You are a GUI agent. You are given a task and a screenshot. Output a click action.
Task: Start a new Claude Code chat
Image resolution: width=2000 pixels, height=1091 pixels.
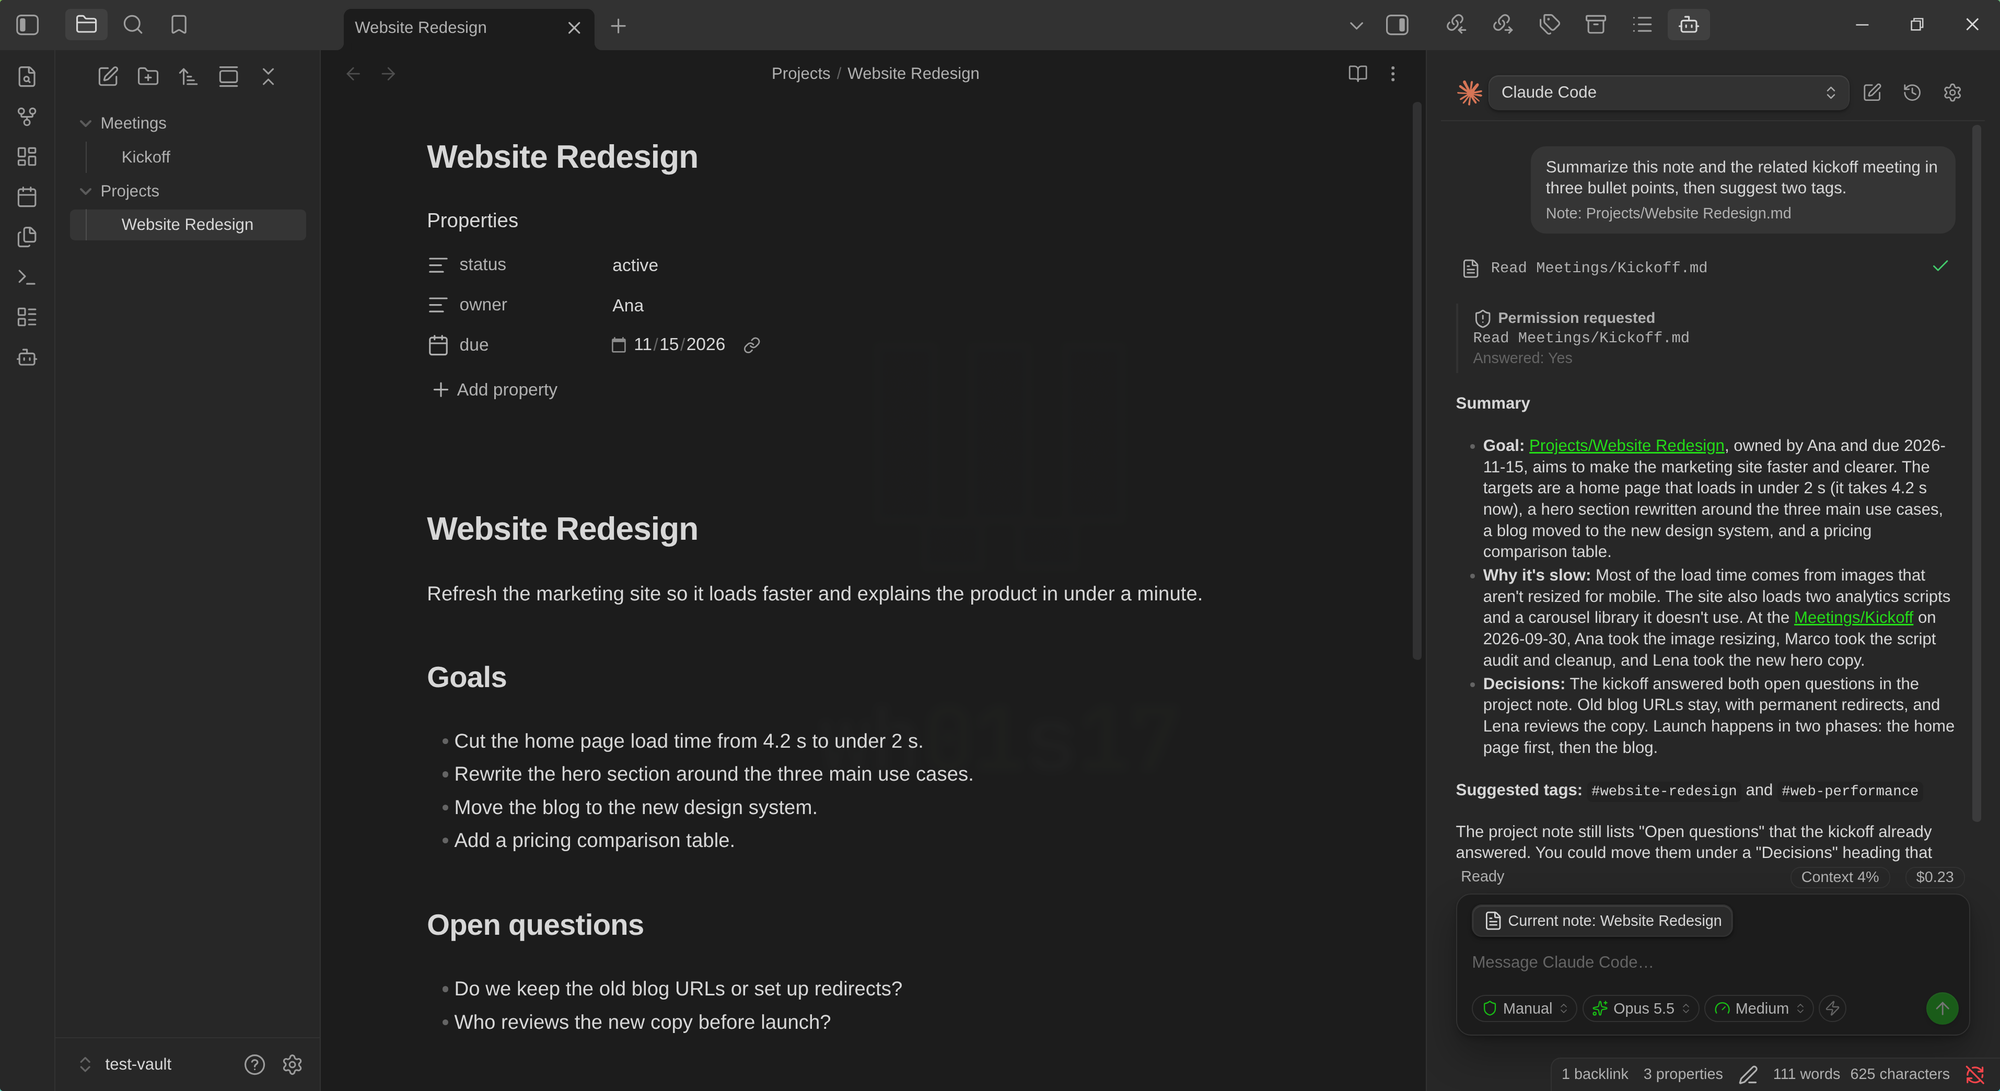click(x=1872, y=92)
